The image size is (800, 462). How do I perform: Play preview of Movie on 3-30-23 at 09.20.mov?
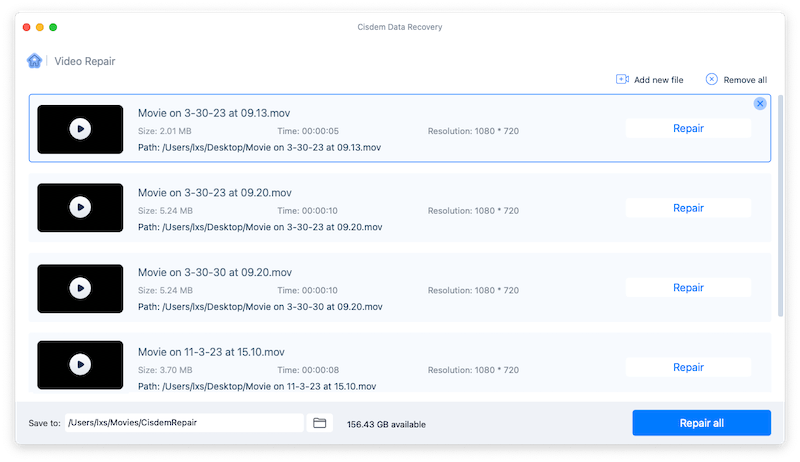click(80, 208)
